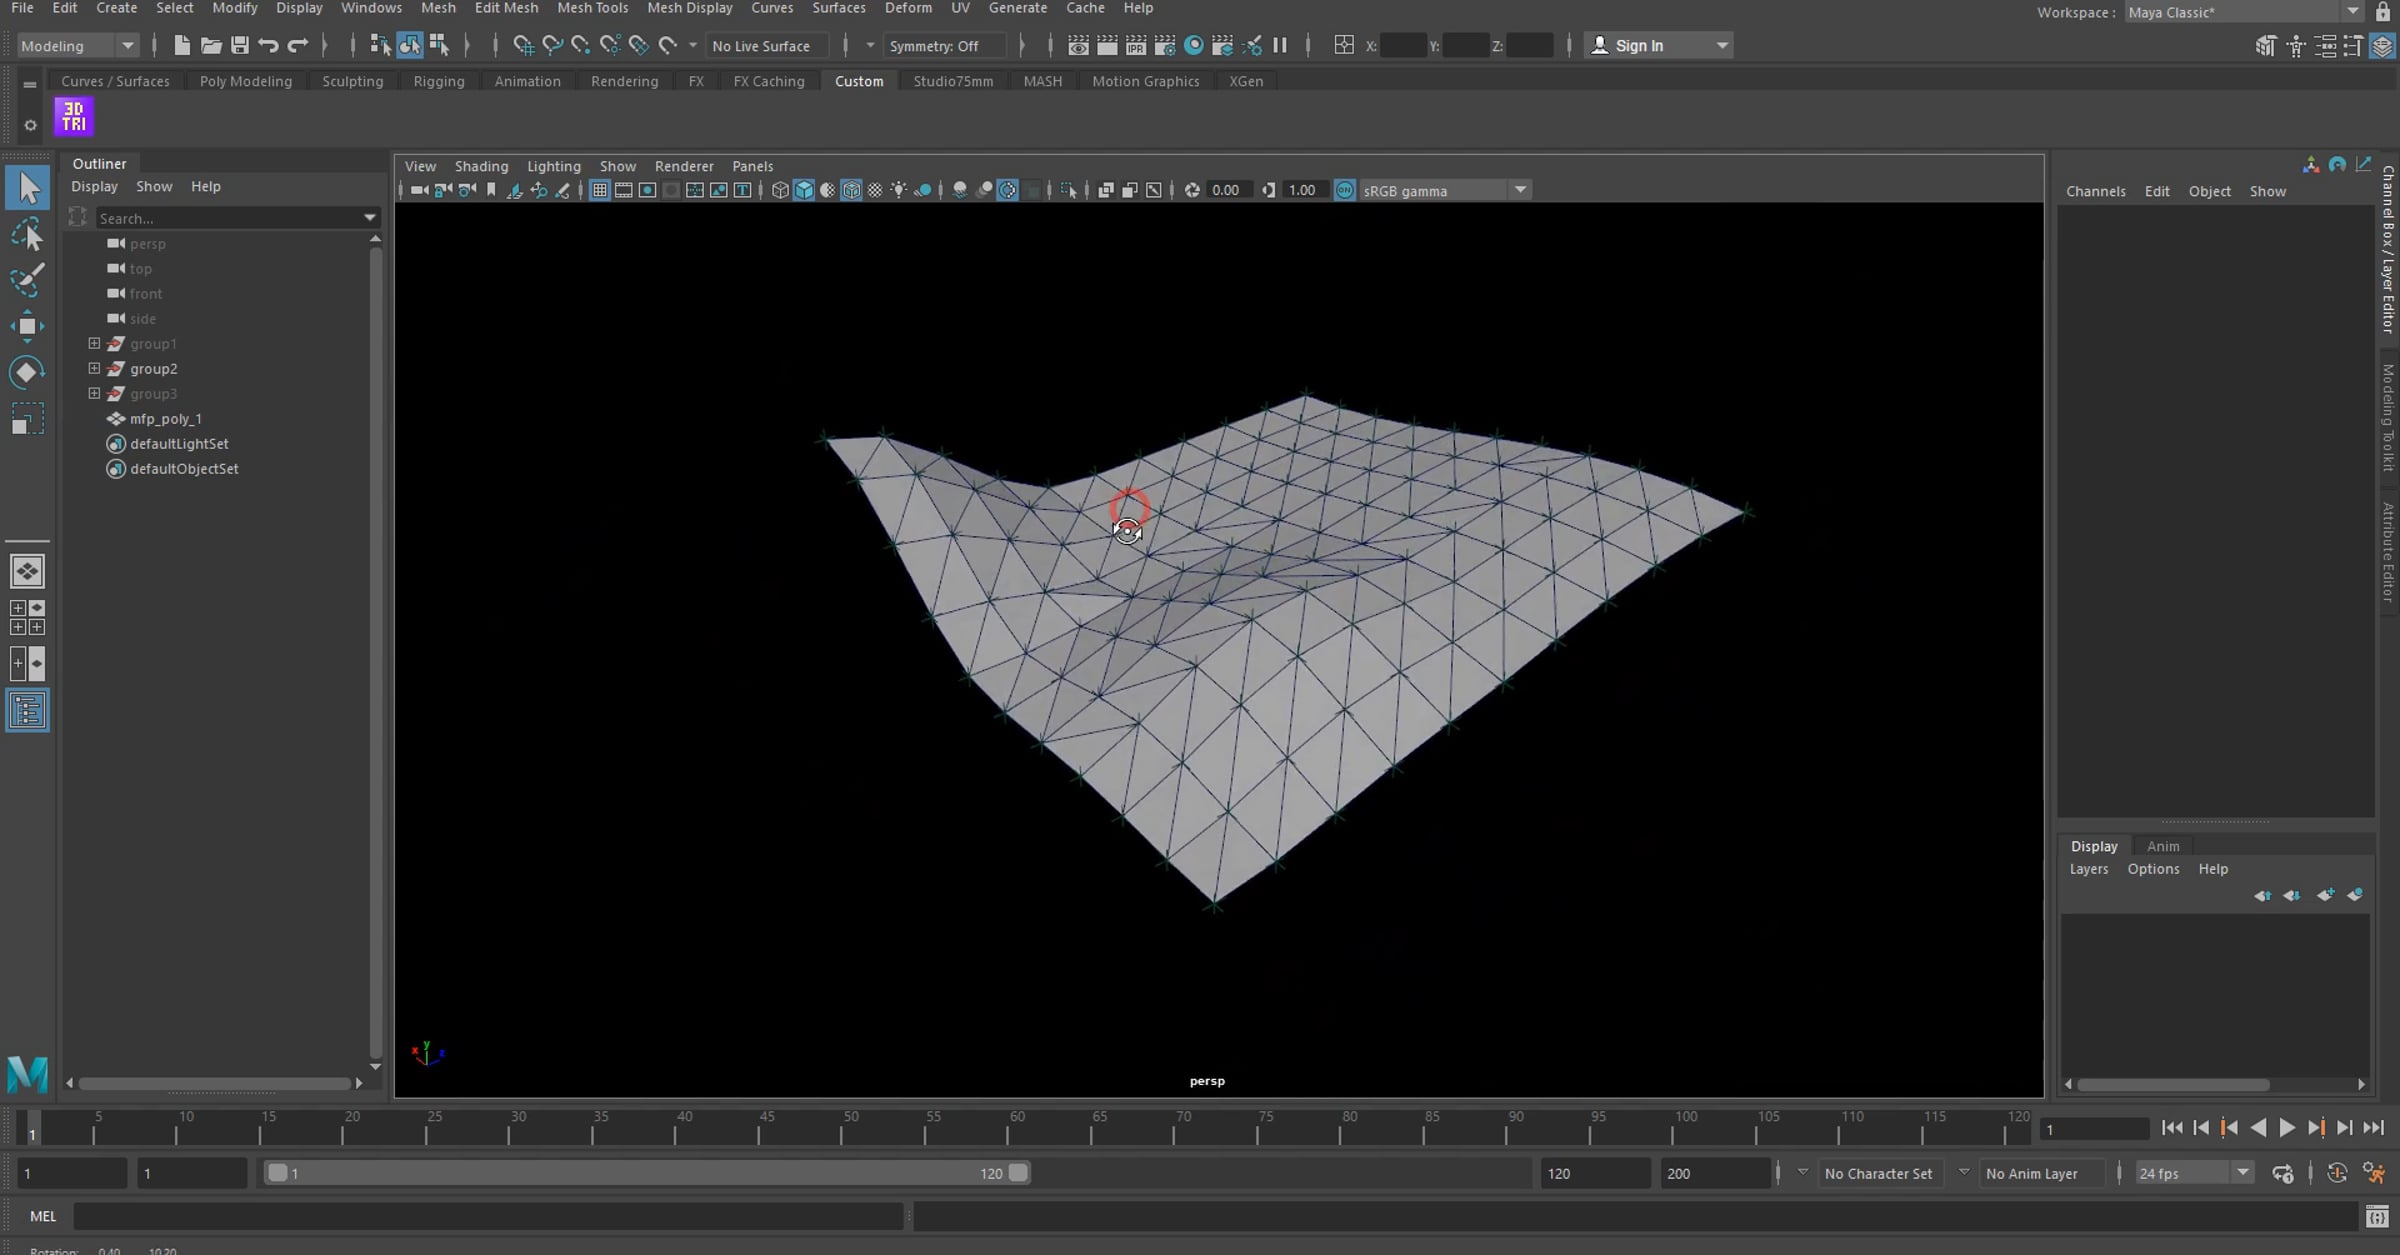
Task: Expand group3 in the Outliner
Action: (x=94, y=393)
